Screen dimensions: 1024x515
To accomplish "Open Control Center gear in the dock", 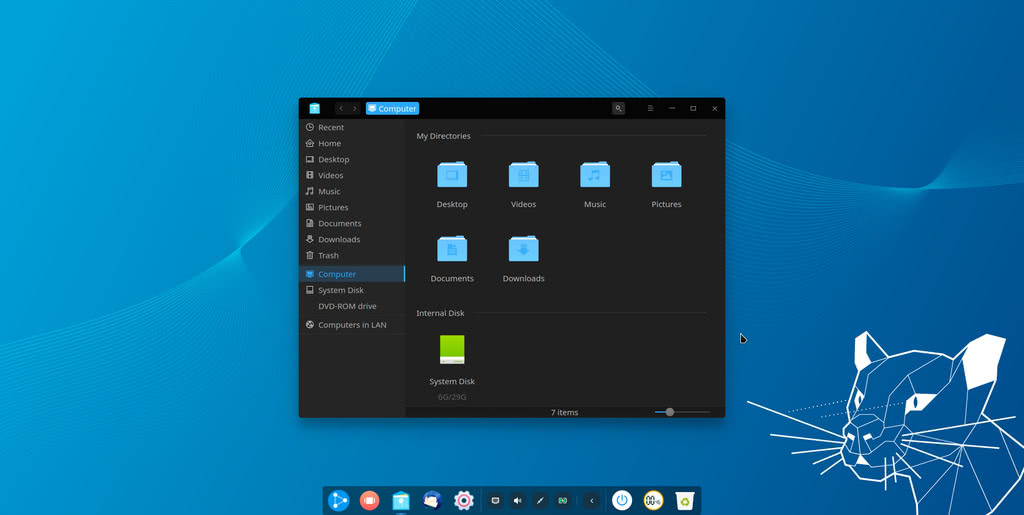I will [464, 501].
